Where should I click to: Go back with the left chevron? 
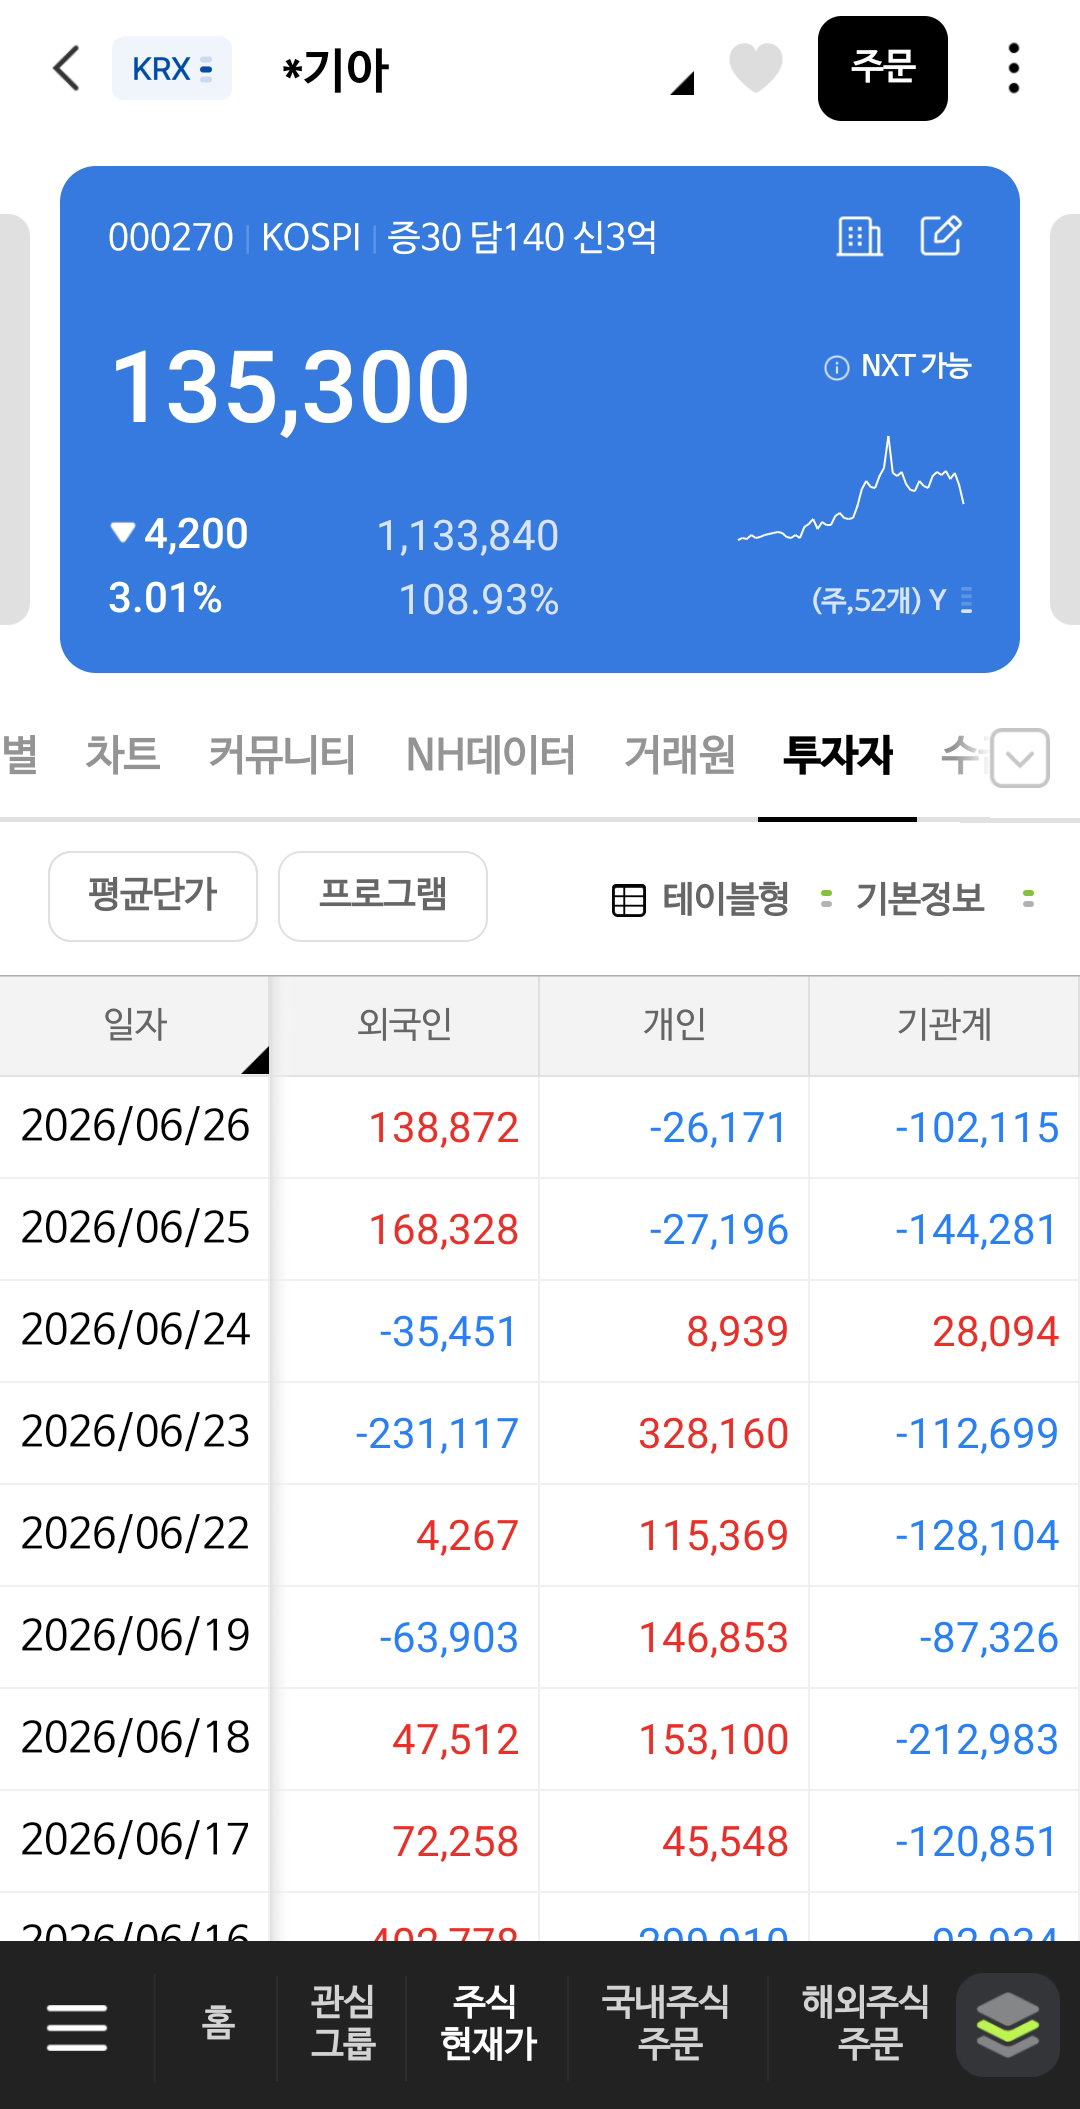tap(66, 69)
